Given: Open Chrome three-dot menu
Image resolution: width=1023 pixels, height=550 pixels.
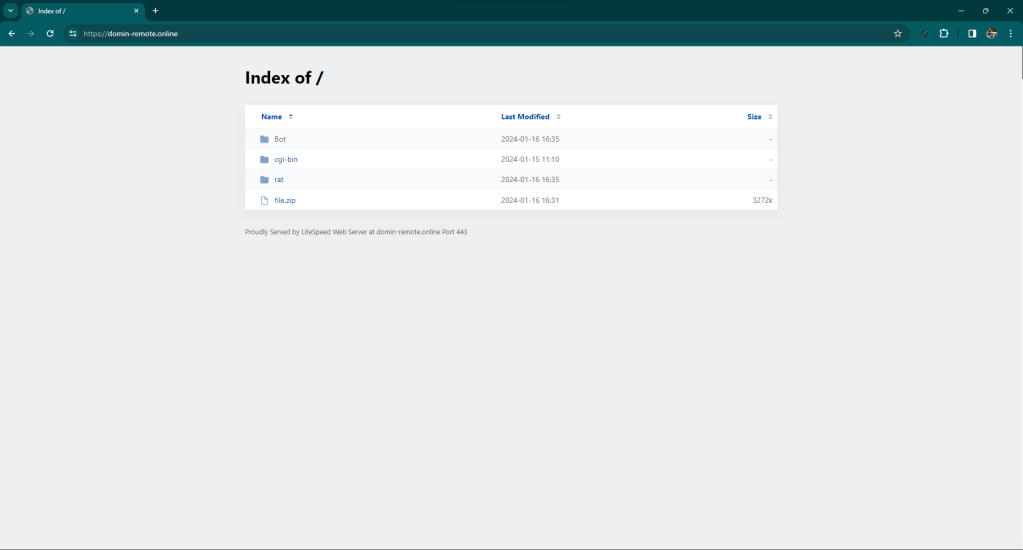Looking at the screenshot, I should [1010, 33].
